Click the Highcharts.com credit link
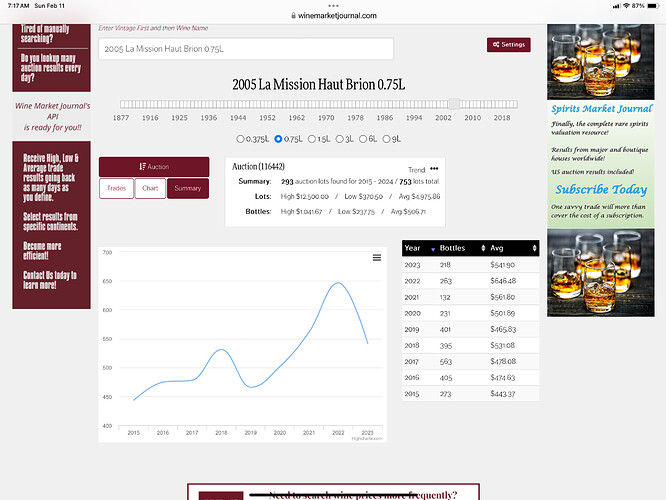Image resolution: width=666 pixels, height=500 pixels. tap(367, 438)
